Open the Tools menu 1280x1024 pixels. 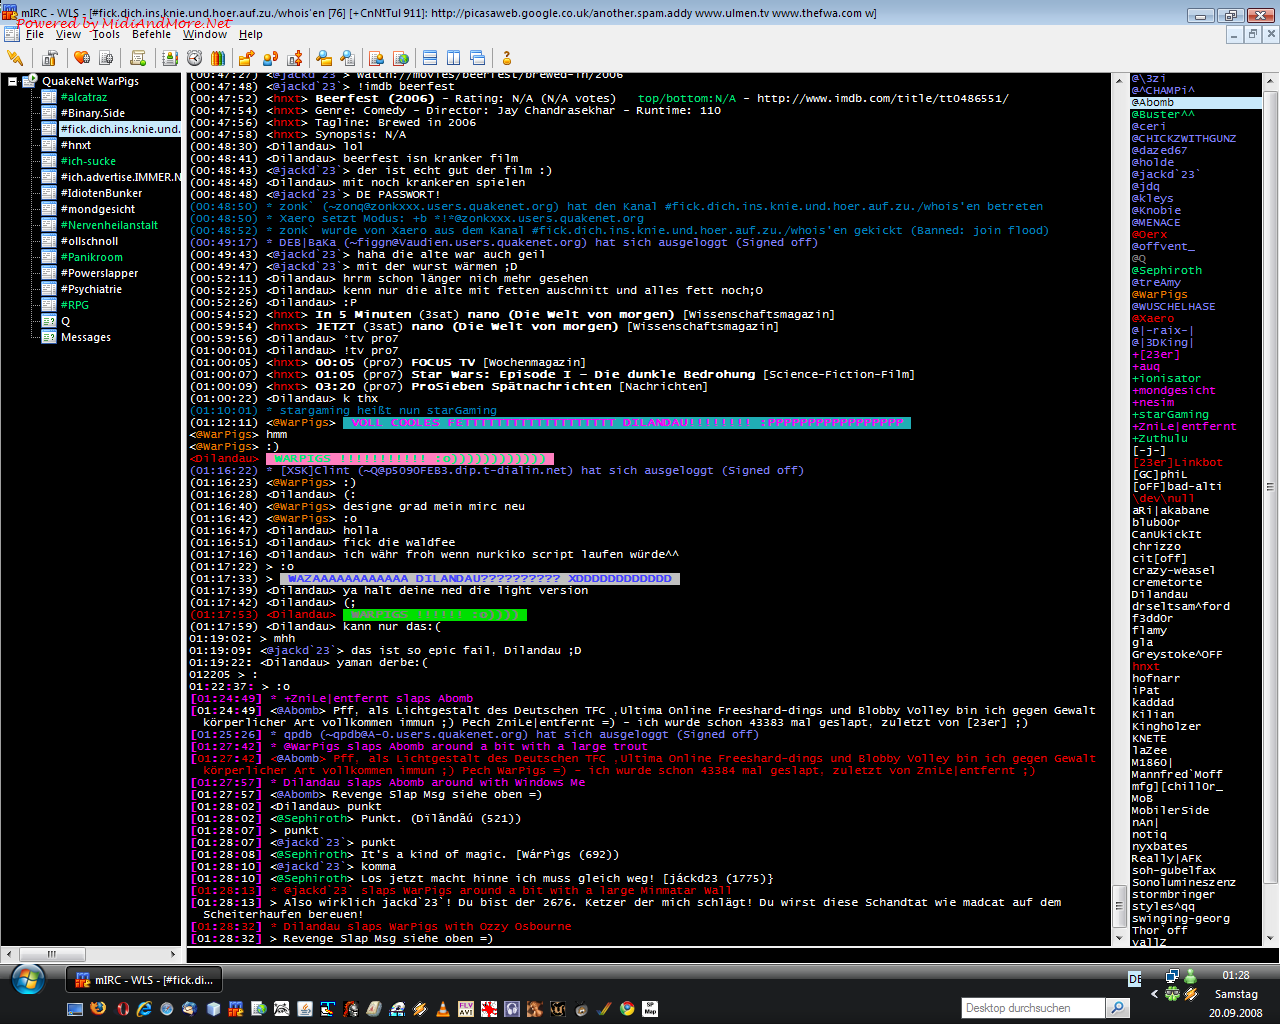(105, 34)
